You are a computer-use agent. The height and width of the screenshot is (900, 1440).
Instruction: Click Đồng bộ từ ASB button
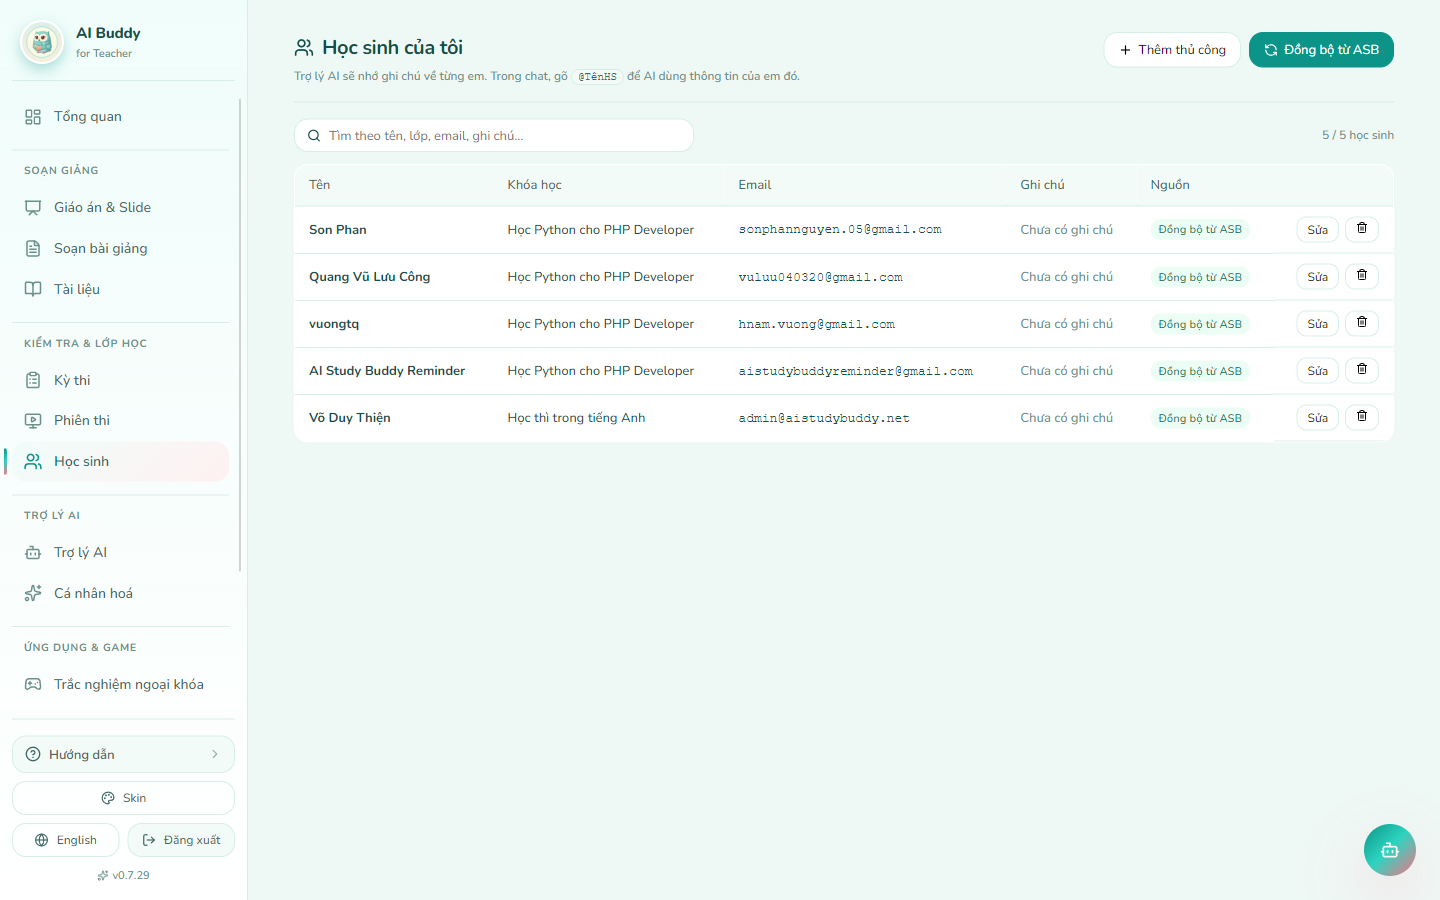click(x=1321, y=50)
